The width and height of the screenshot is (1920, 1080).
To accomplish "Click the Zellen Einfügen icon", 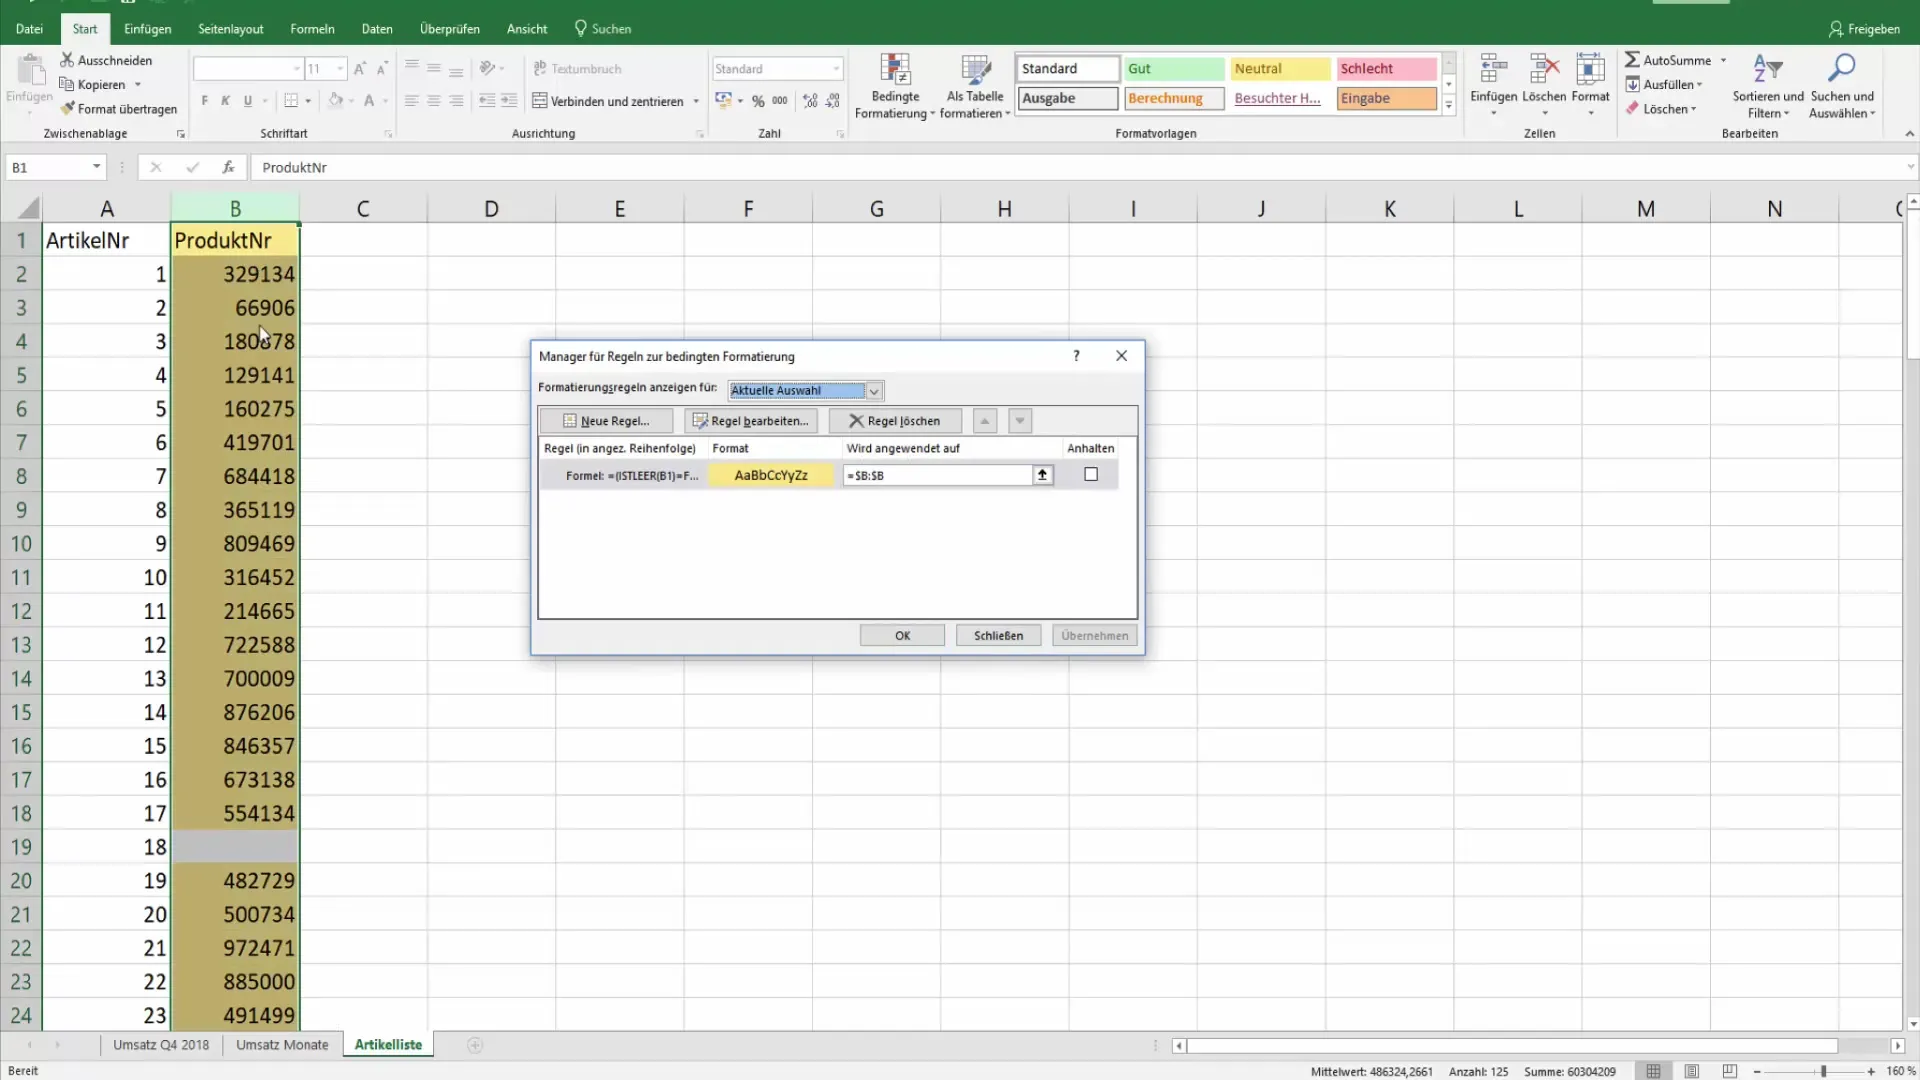I will (x=1494, y=69).
